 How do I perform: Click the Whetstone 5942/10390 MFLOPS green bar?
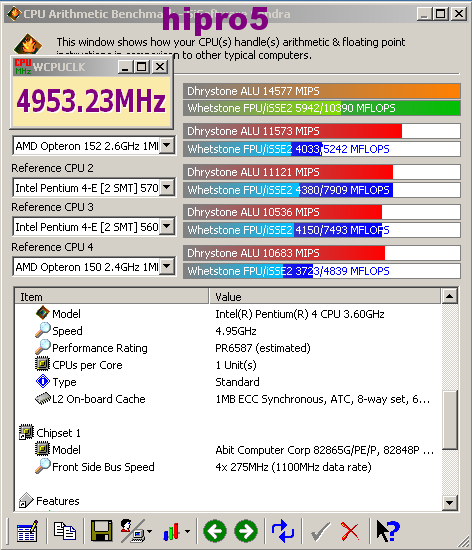coord(322,108)
